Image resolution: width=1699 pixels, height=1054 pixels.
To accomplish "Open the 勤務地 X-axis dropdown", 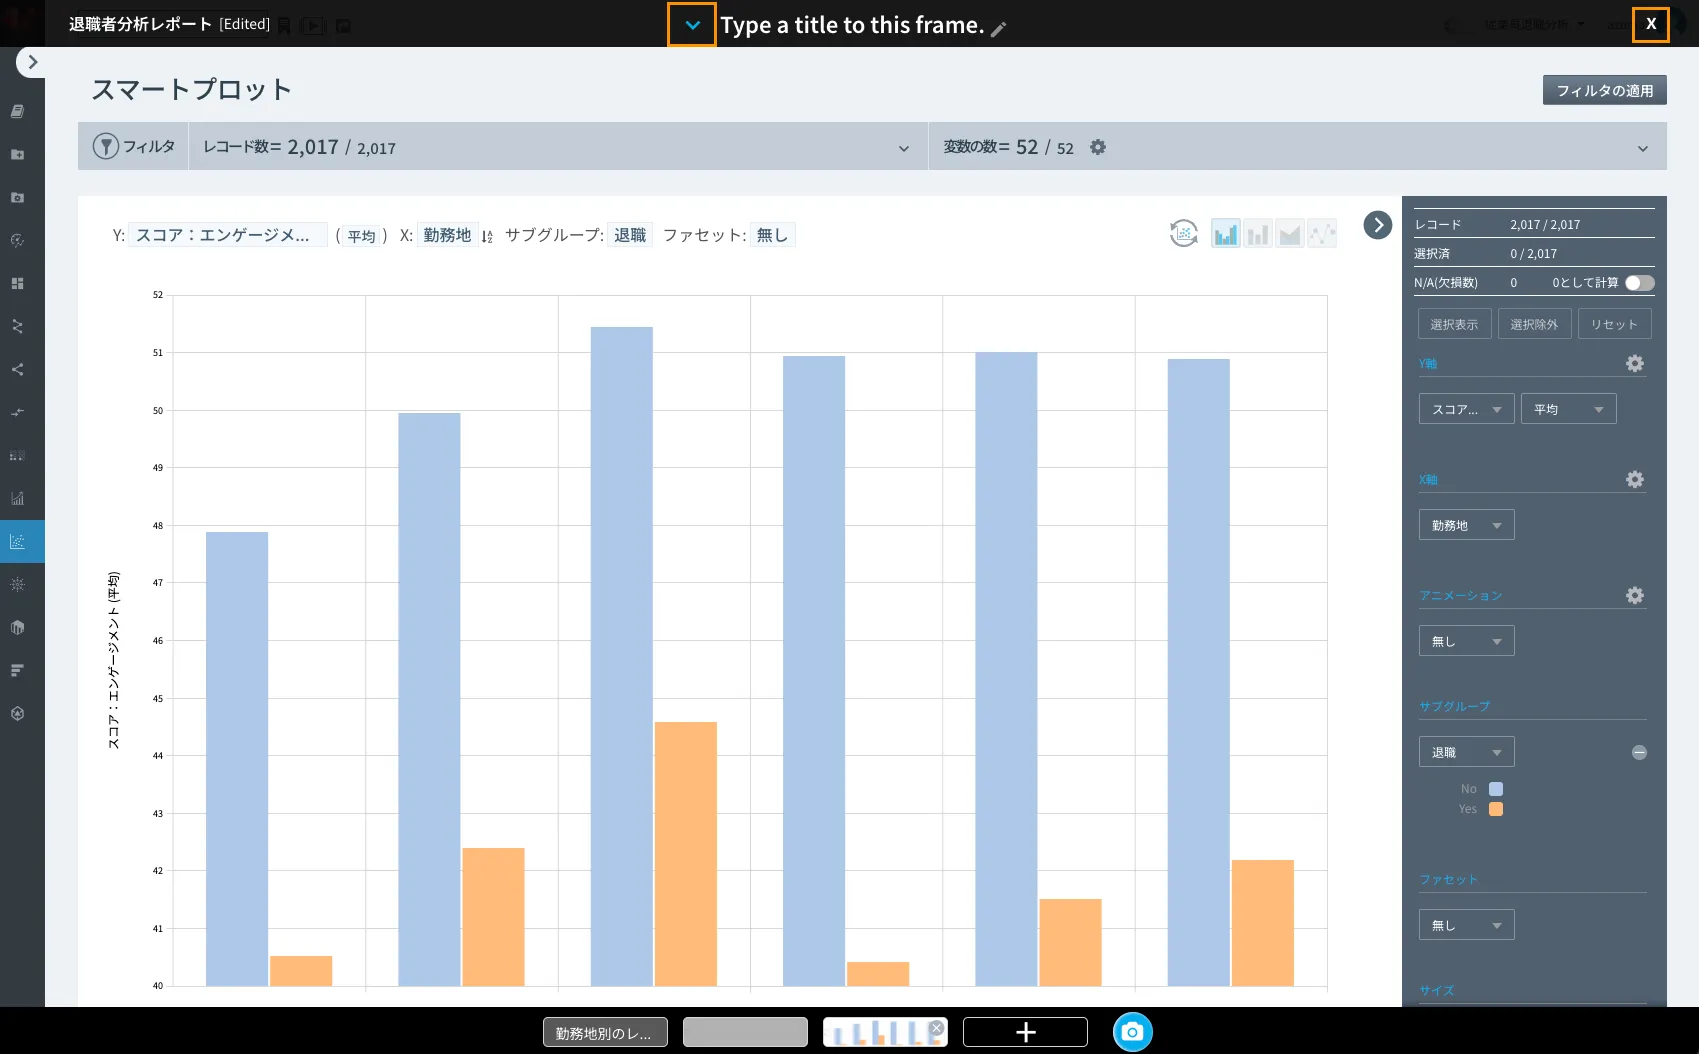I will pos(1466,525).
